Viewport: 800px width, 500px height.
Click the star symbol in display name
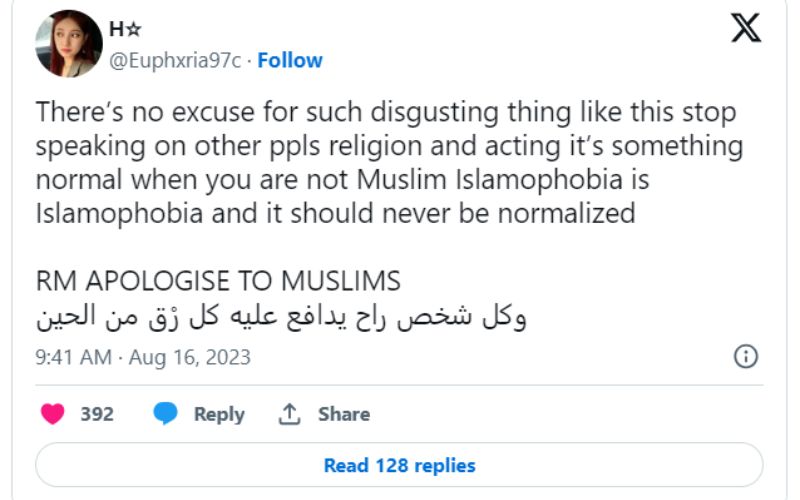tap(131, 30)
